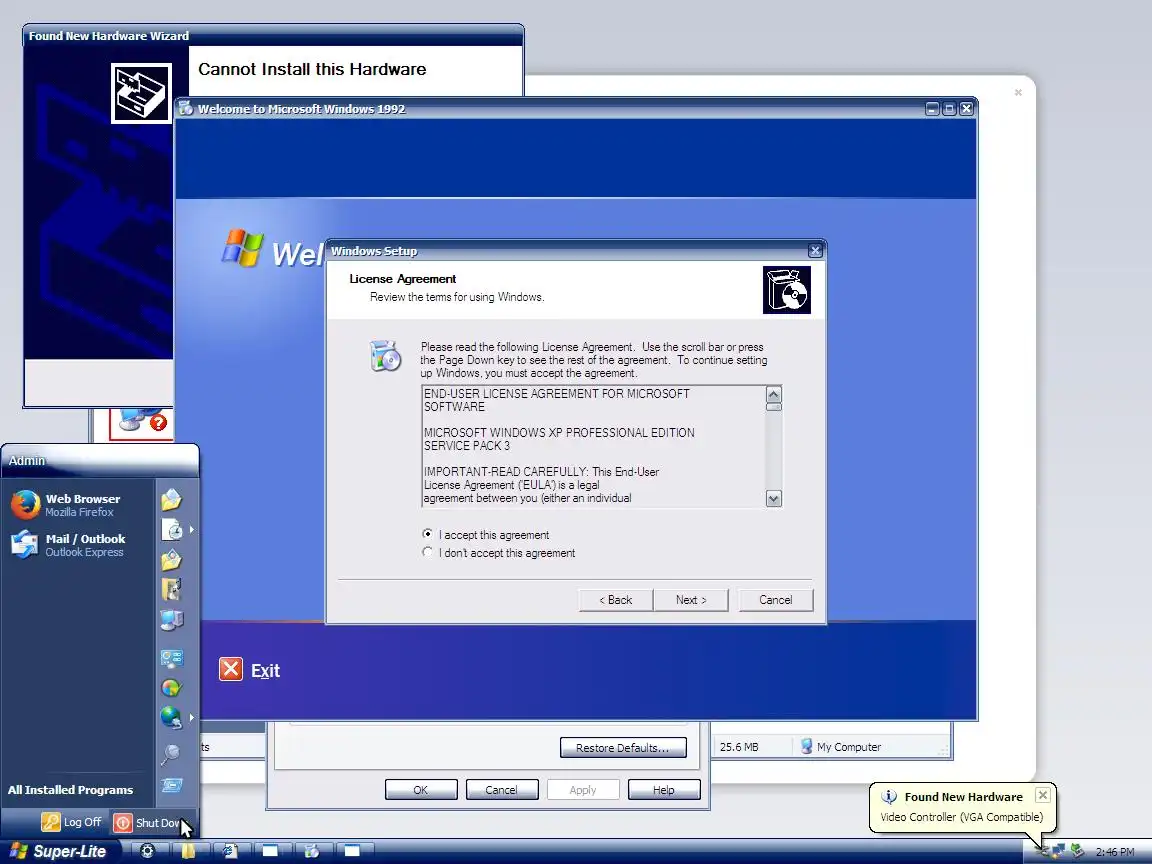This screenshot has height=864, width=1152.
Task: Click the CD icon beside license instructions
Action: click(x=386, y=356)
